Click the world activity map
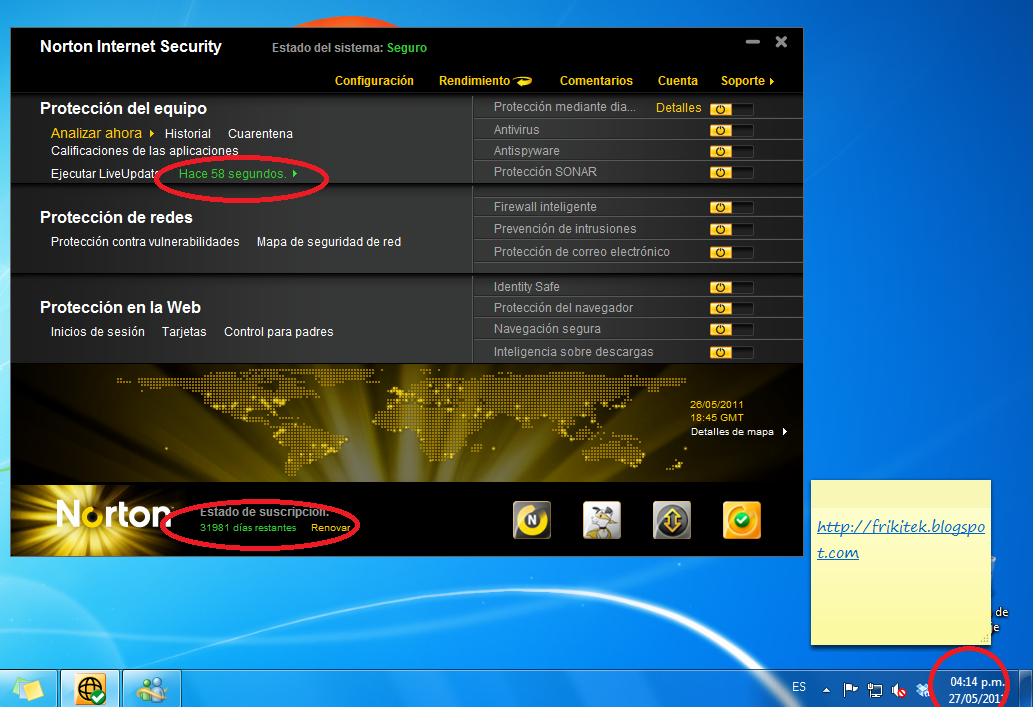This screenshot has width=1033, height=707. coord(401,422)
